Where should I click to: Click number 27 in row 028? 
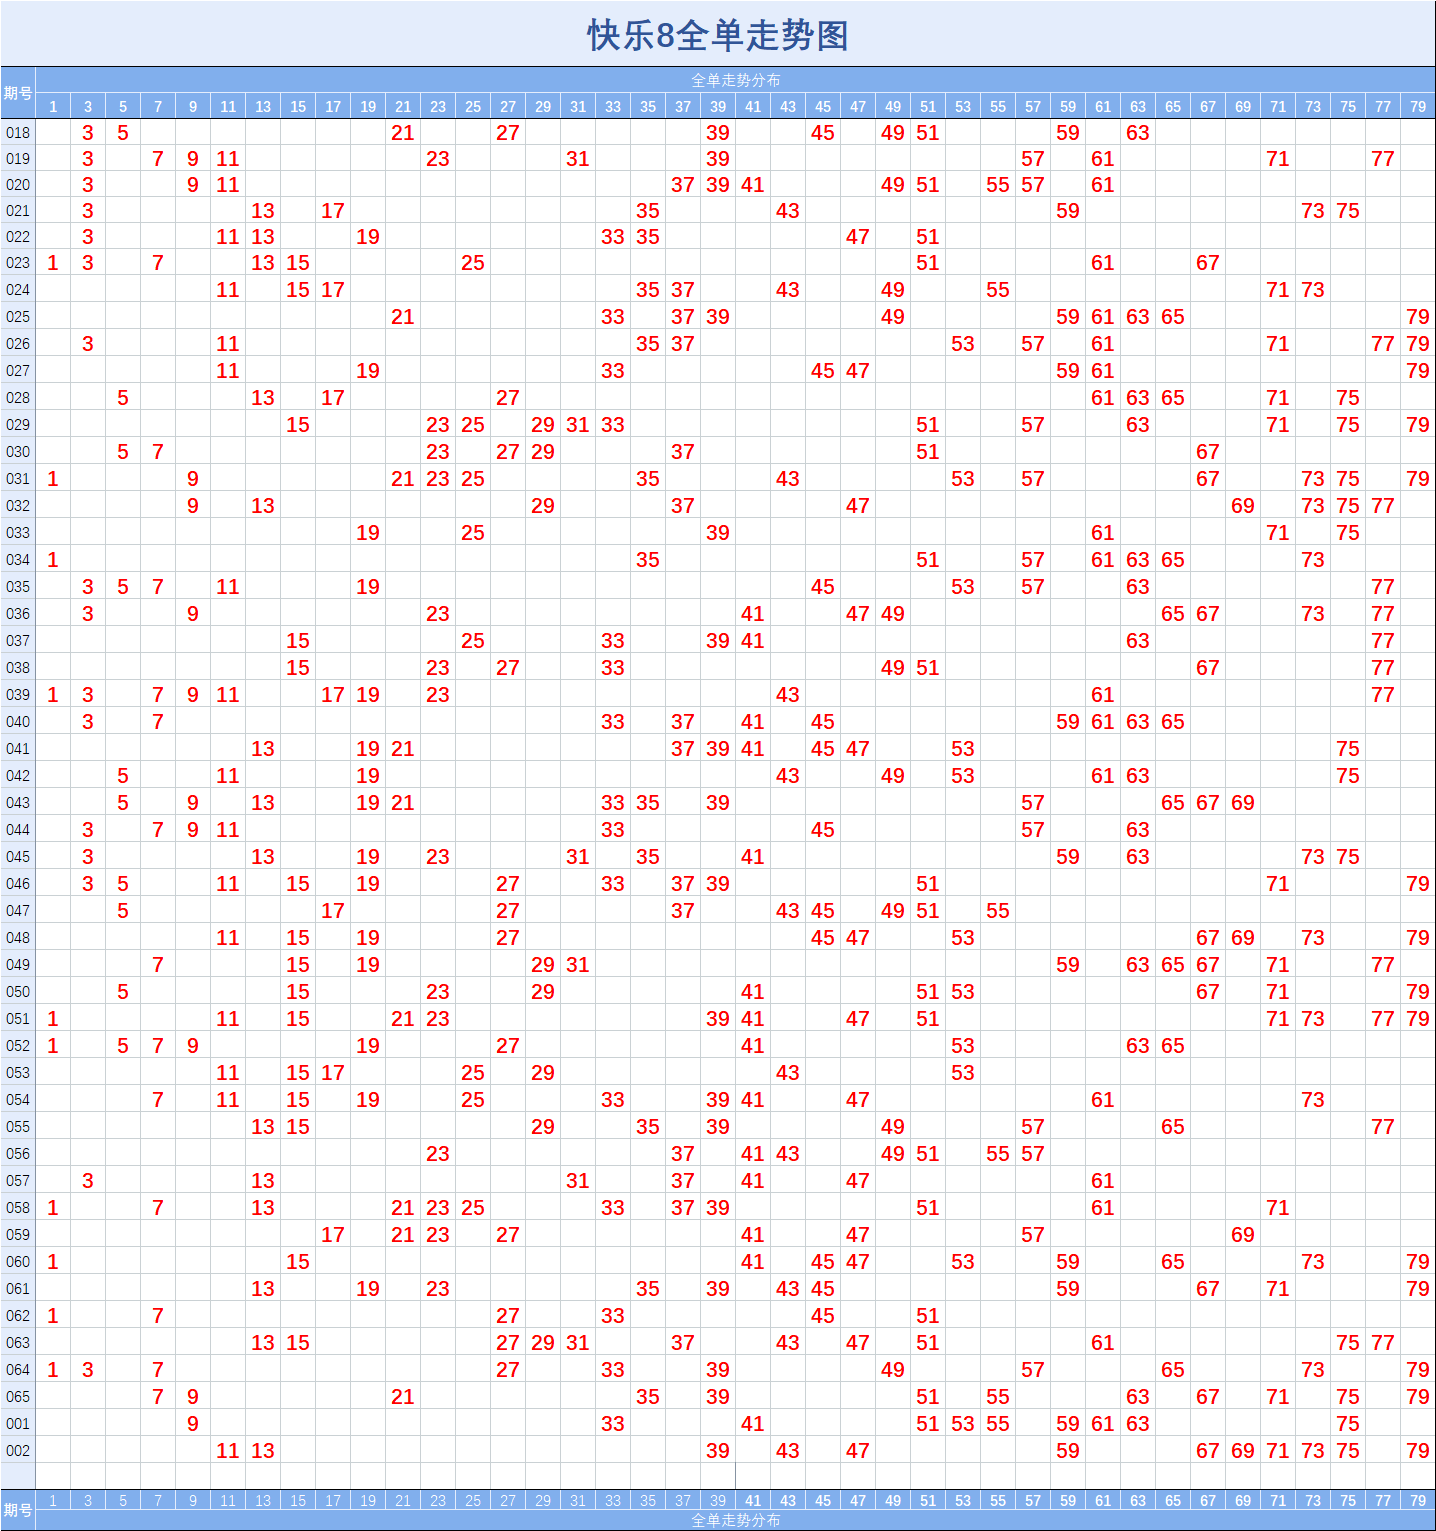click(508, 397)
